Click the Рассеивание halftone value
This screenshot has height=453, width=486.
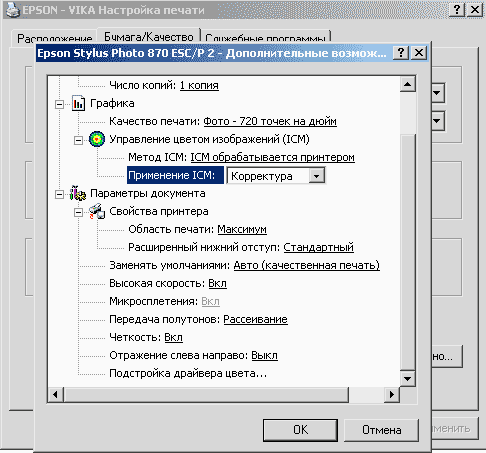click(x=255, y=319)
